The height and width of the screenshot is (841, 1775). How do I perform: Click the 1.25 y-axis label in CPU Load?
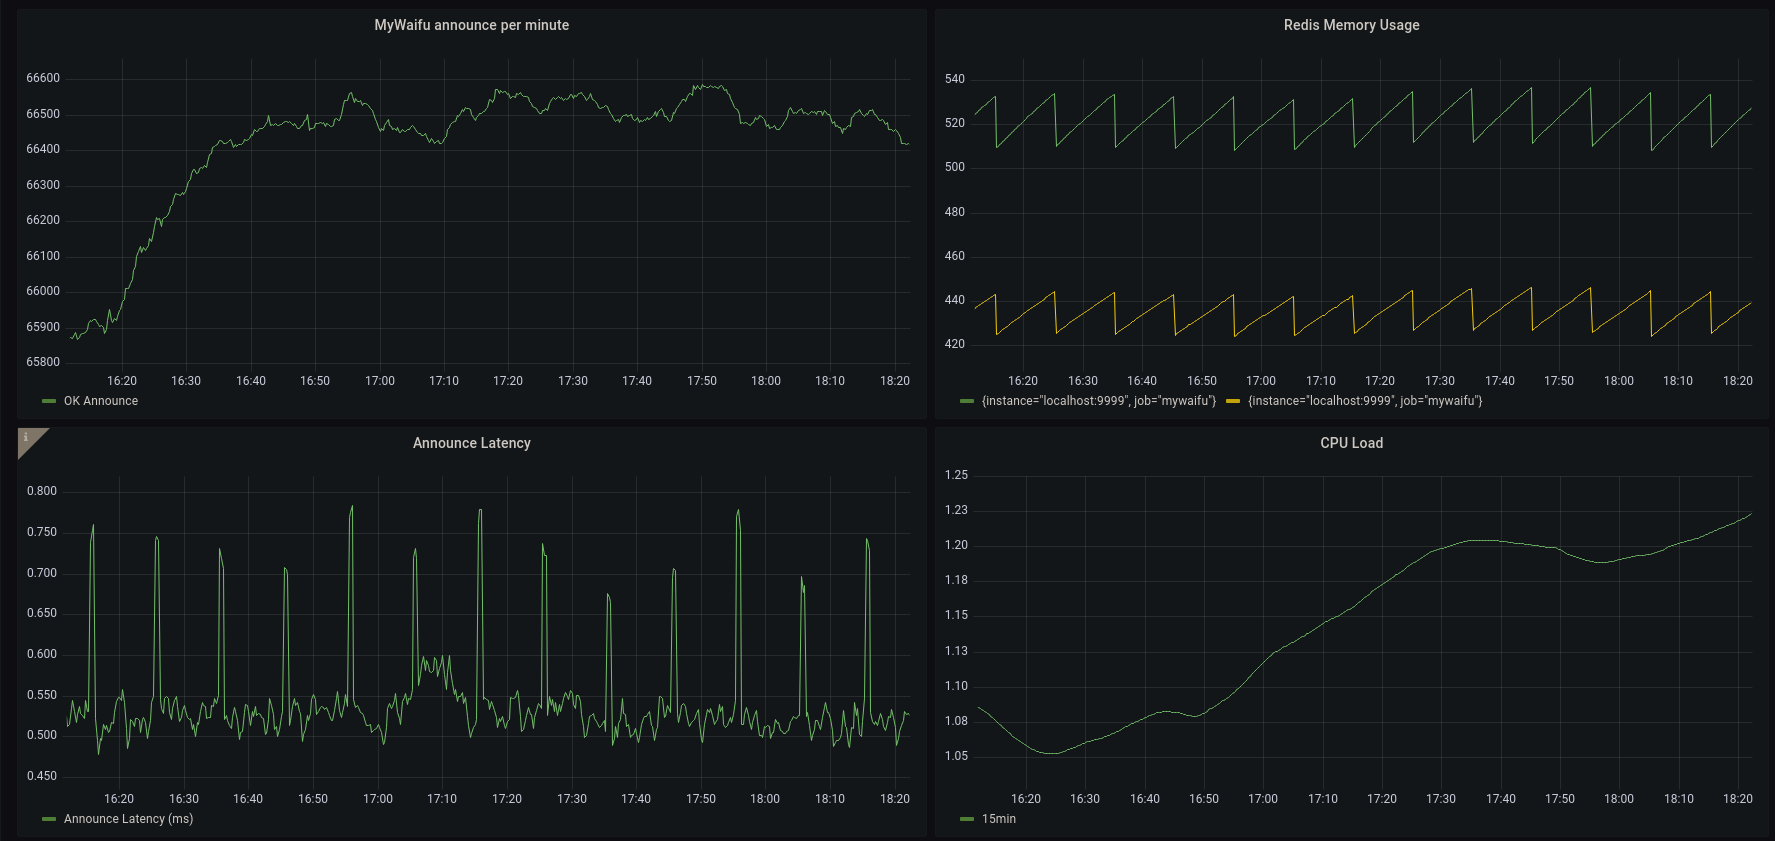coord(956,475)
